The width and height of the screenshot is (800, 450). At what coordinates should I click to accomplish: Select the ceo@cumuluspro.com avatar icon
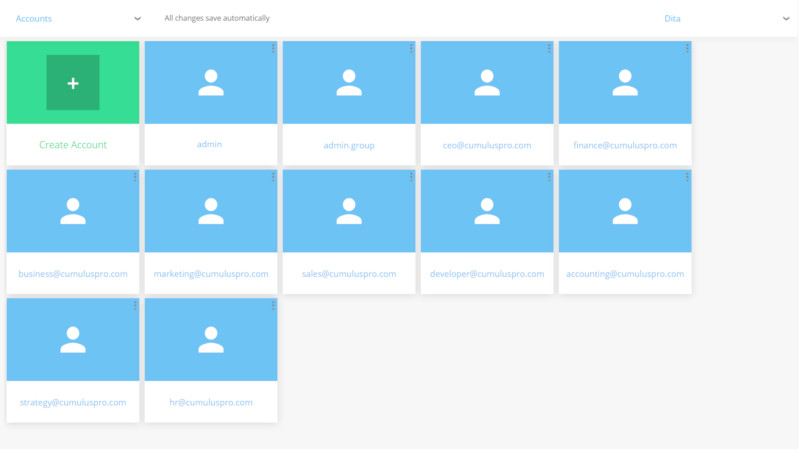click(x=487, y=83)
